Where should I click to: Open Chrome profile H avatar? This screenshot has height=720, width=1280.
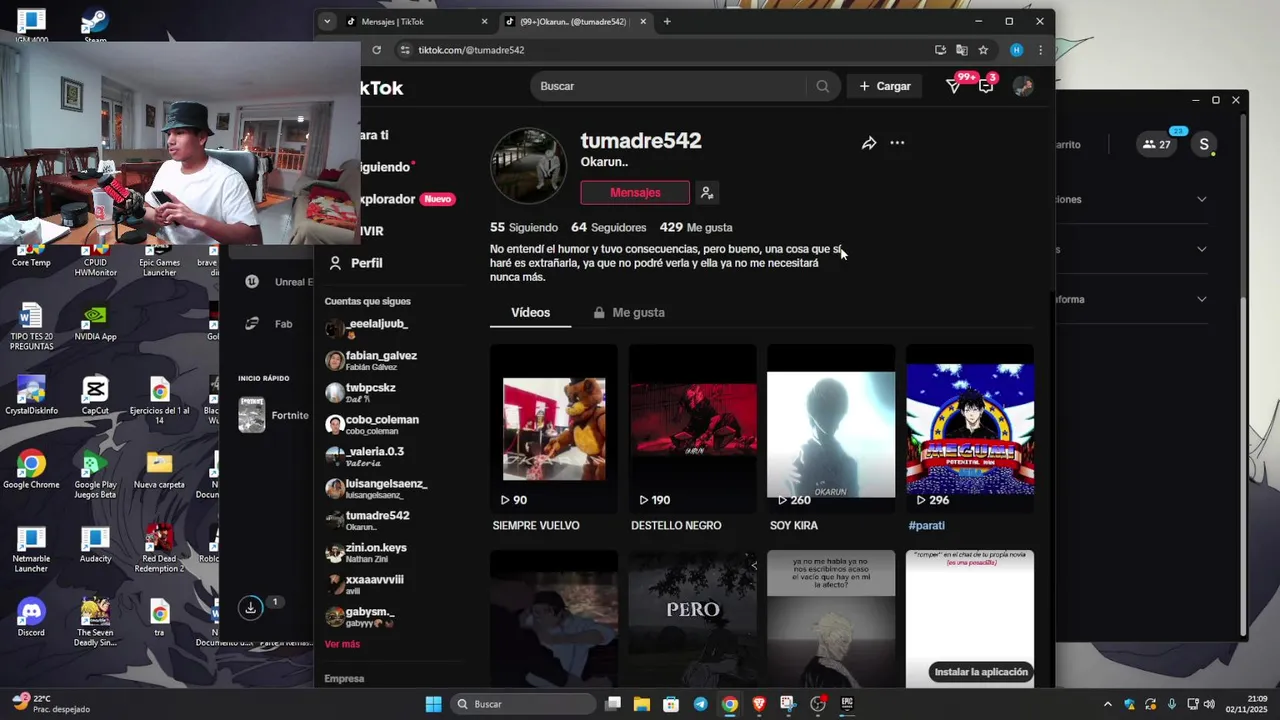click(x=1016, y=50)
